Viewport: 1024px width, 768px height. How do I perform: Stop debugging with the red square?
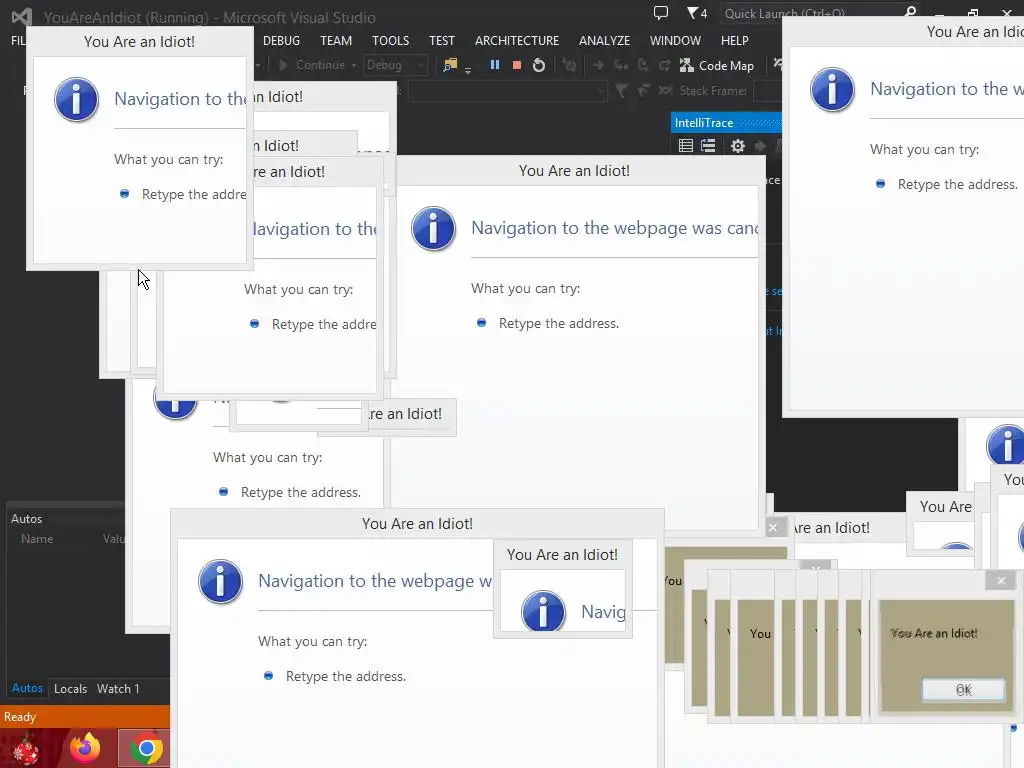[x=517, y=65]
